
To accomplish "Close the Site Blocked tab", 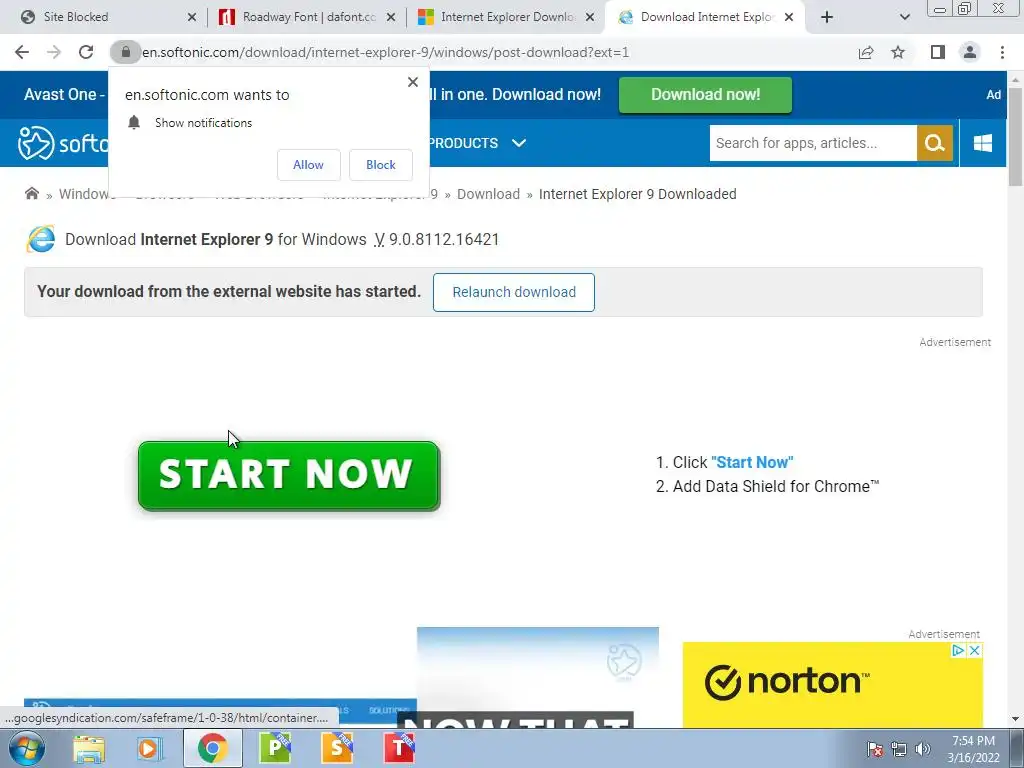I will 191,17.
